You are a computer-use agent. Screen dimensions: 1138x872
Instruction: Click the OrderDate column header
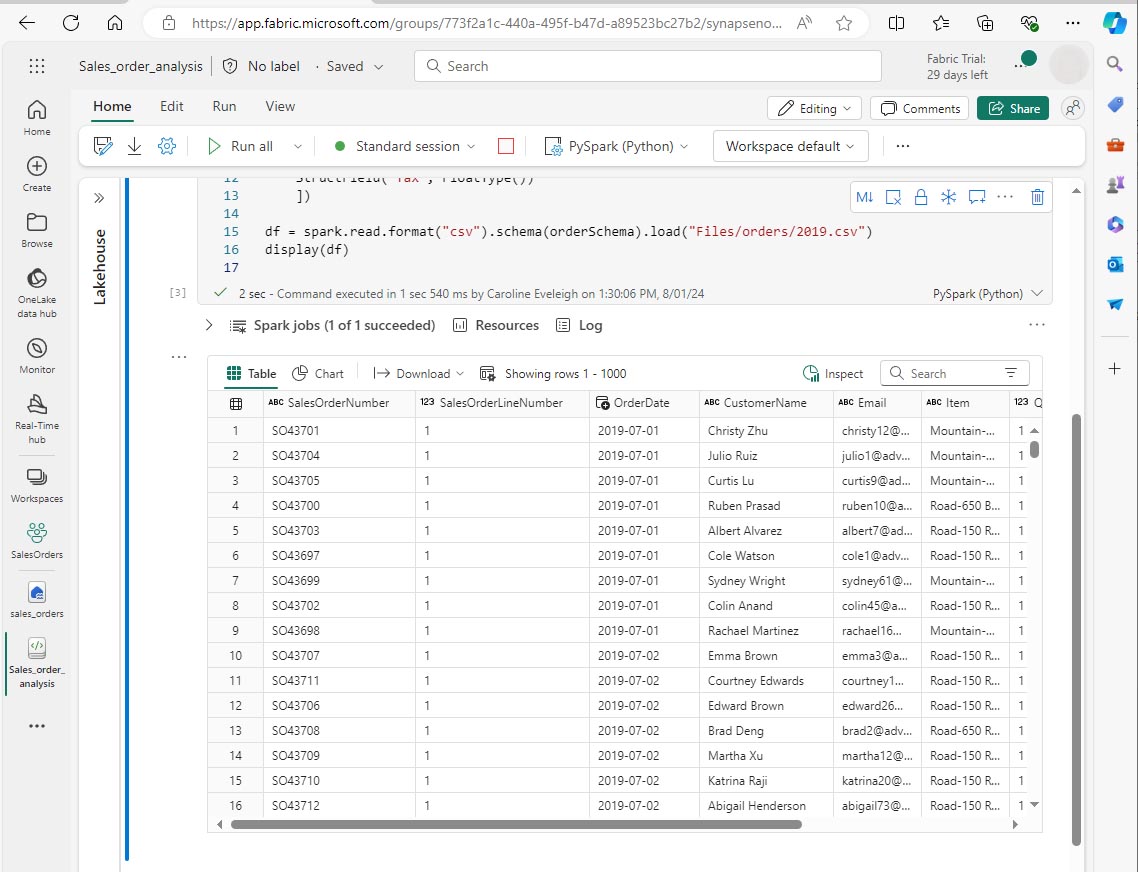[642, 402]
